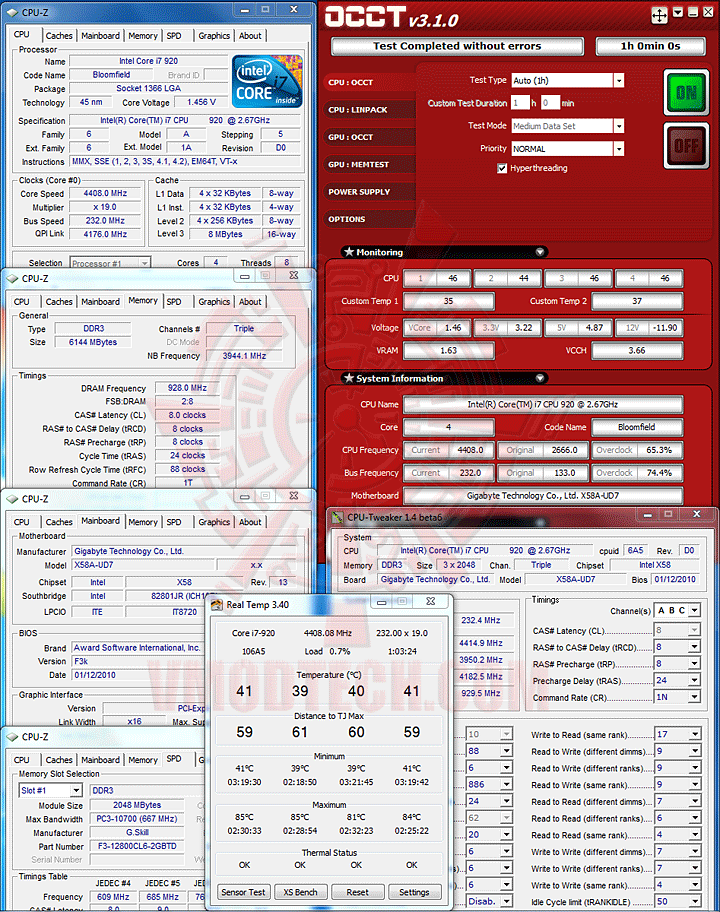
Task: Minimize the OCCT window with underscore icon
Action: [693, 12]
